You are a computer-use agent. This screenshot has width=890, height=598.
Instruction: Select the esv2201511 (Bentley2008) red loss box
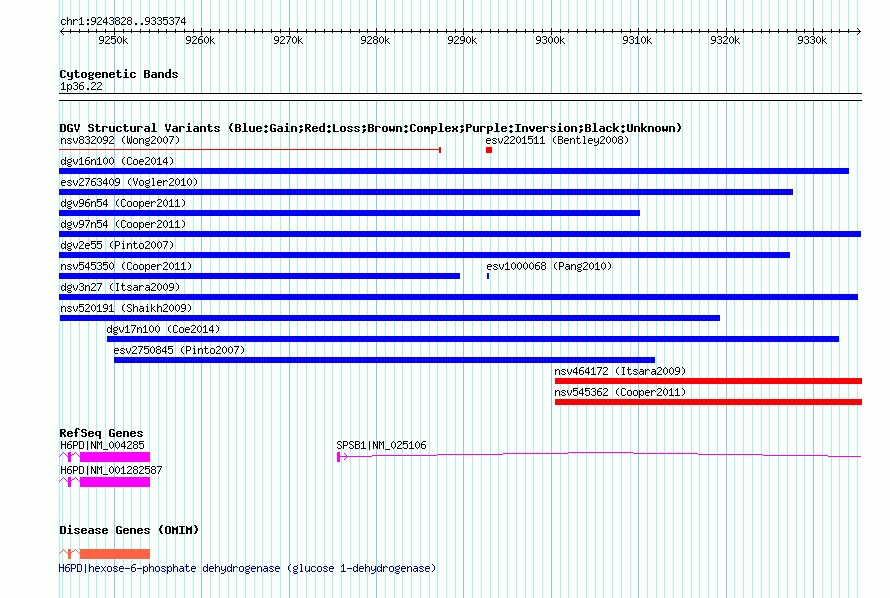[489, 150]
